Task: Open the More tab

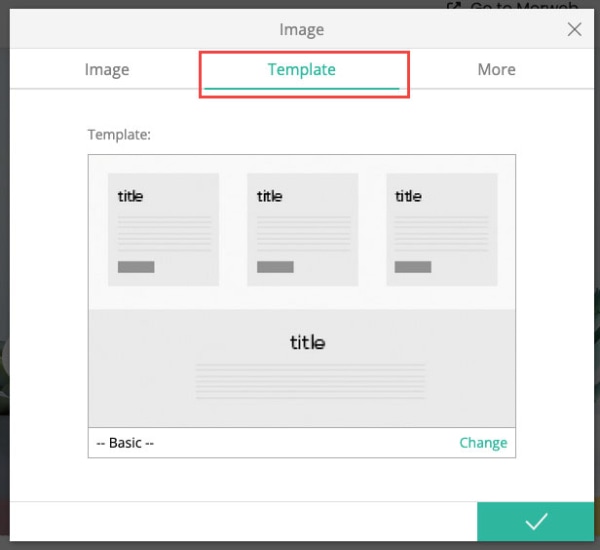Action: (x=496, y=69)
